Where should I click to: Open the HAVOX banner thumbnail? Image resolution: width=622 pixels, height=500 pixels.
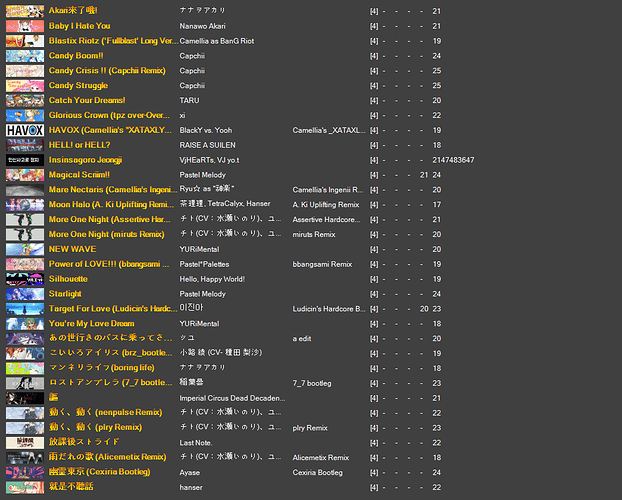[x=25, y=130]
